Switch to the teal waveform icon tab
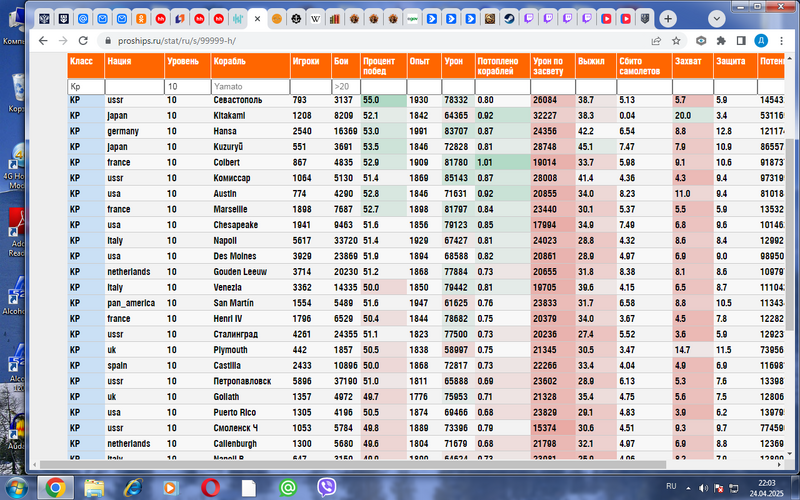This screenshot has width=800, height=500. pyautogui.click(x=238, y=19)
